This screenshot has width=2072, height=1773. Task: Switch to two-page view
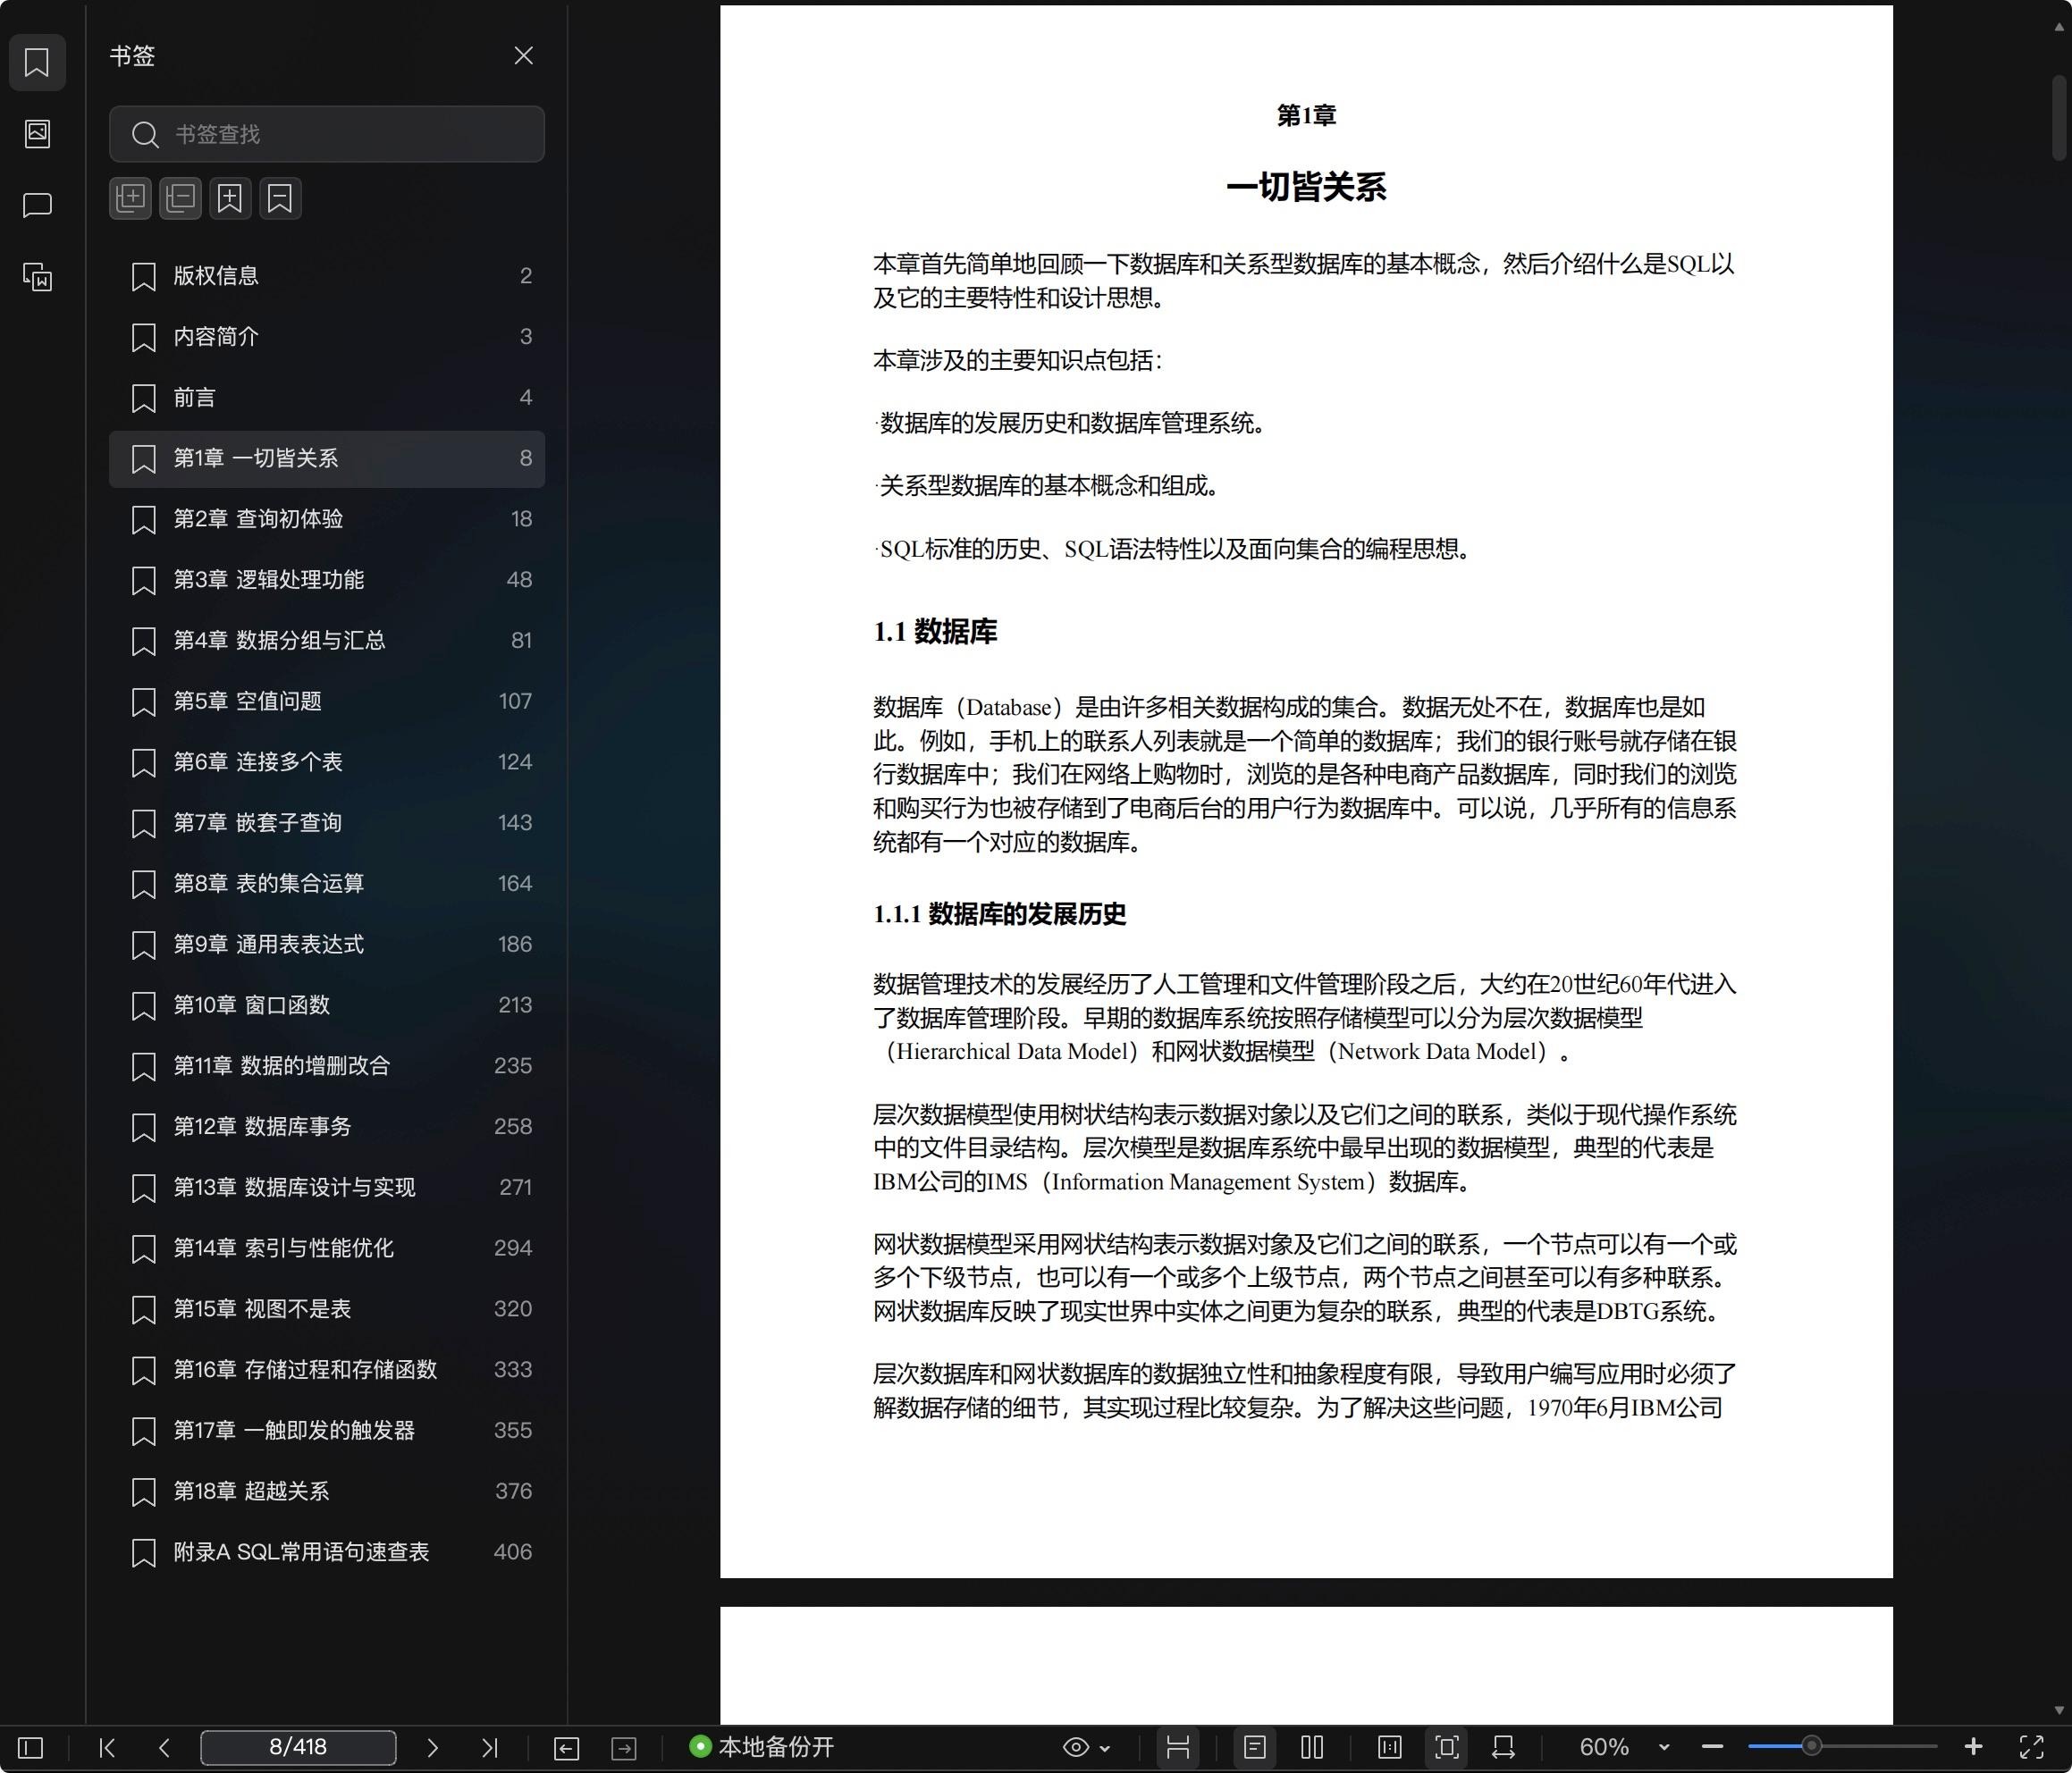1312,1747
